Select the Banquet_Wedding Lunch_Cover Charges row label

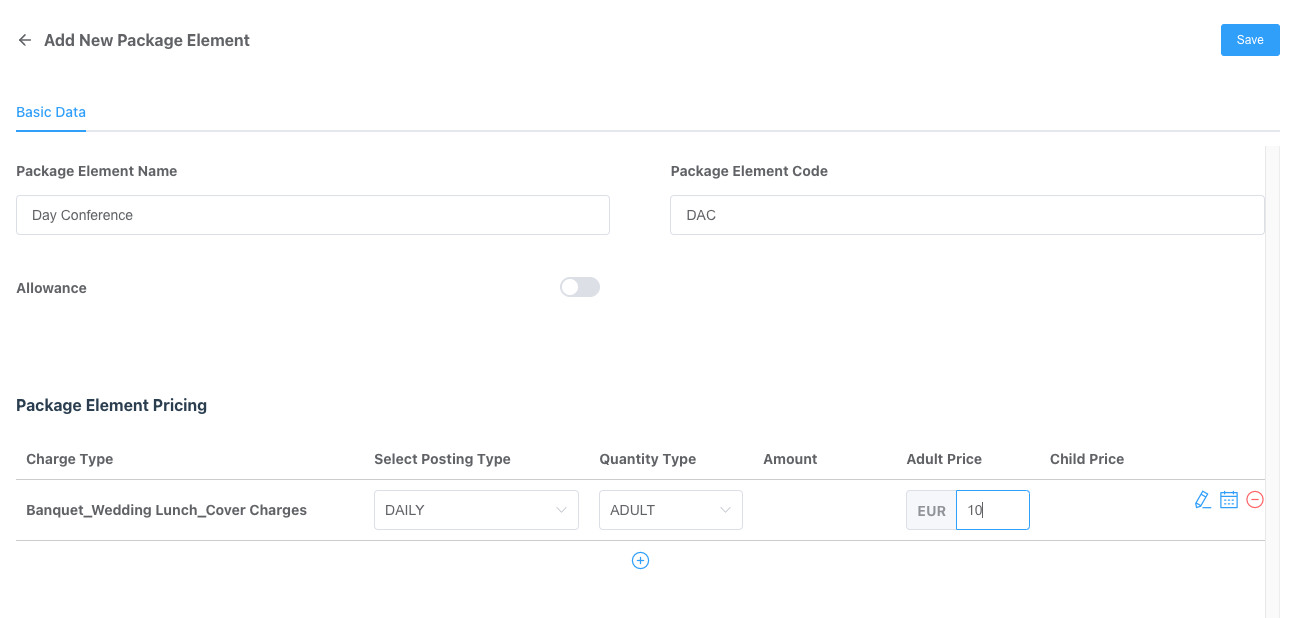coord(166,510)
